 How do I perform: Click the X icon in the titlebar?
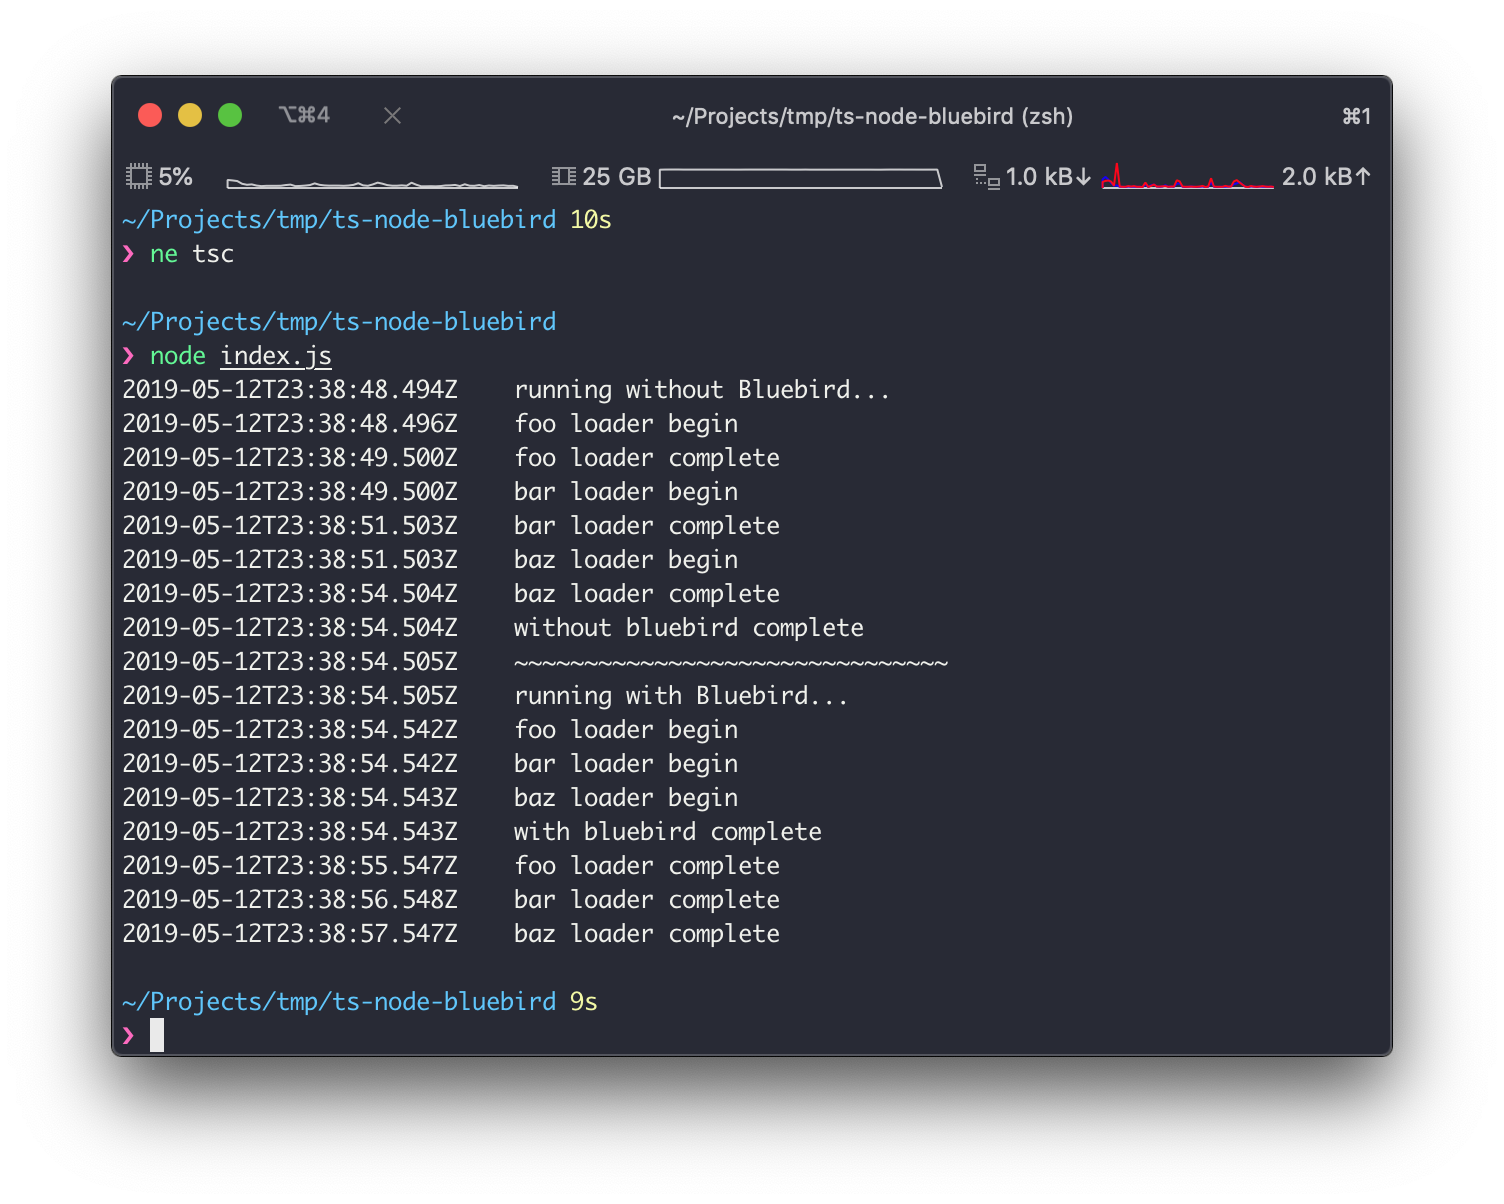point(391,115)
